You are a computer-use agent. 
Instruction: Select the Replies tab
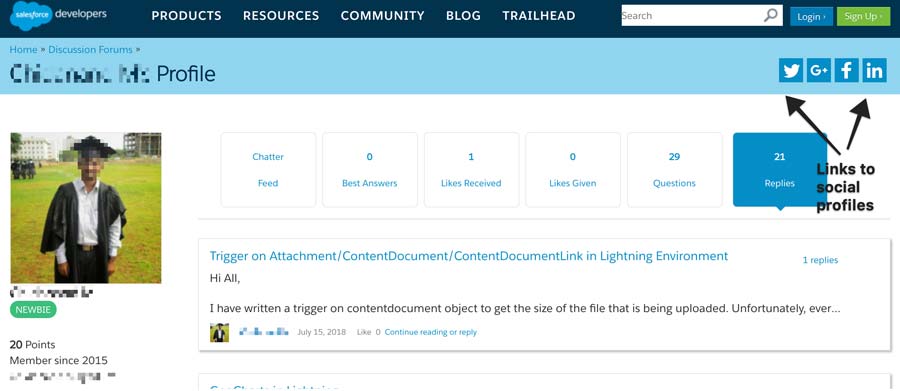click(779, 170)
